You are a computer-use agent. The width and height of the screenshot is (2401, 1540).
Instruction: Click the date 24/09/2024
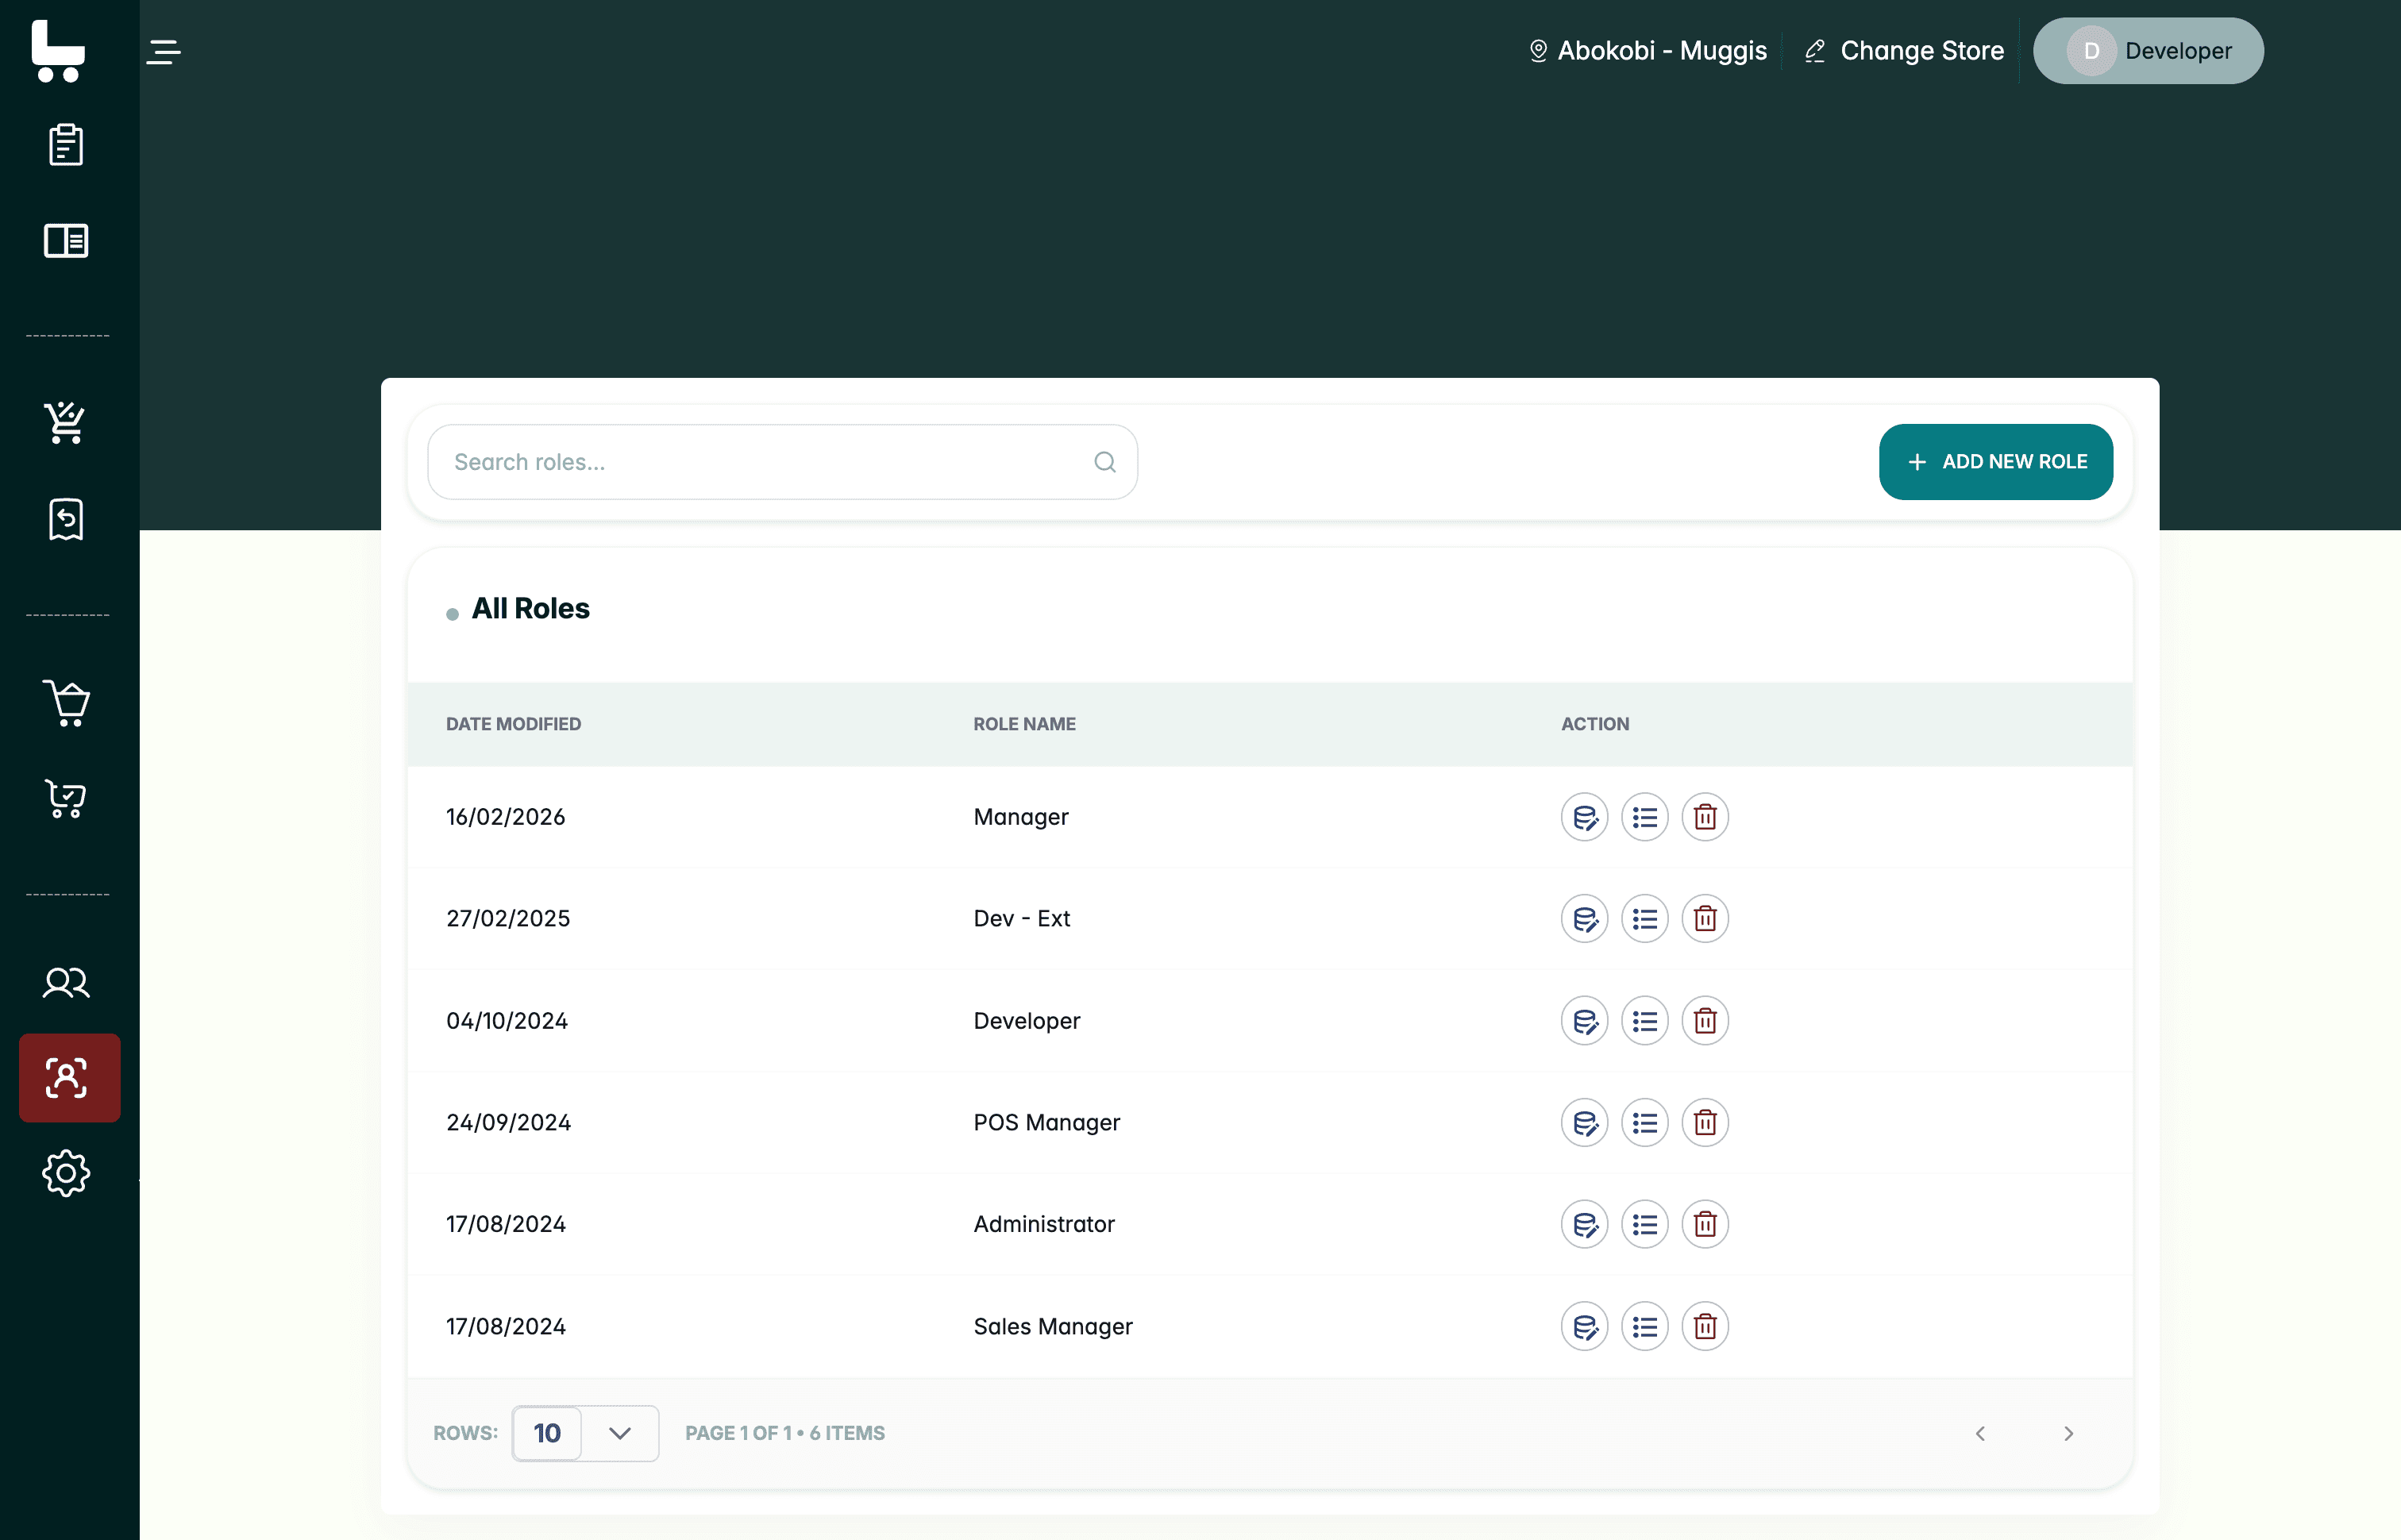pos(509,1122)
